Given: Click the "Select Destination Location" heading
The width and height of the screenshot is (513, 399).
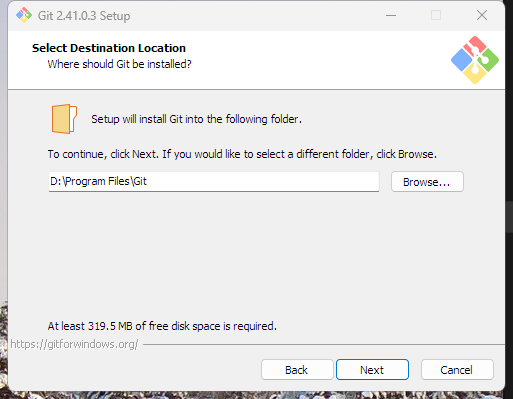Looking at the screenshot, I should (109, 48).
